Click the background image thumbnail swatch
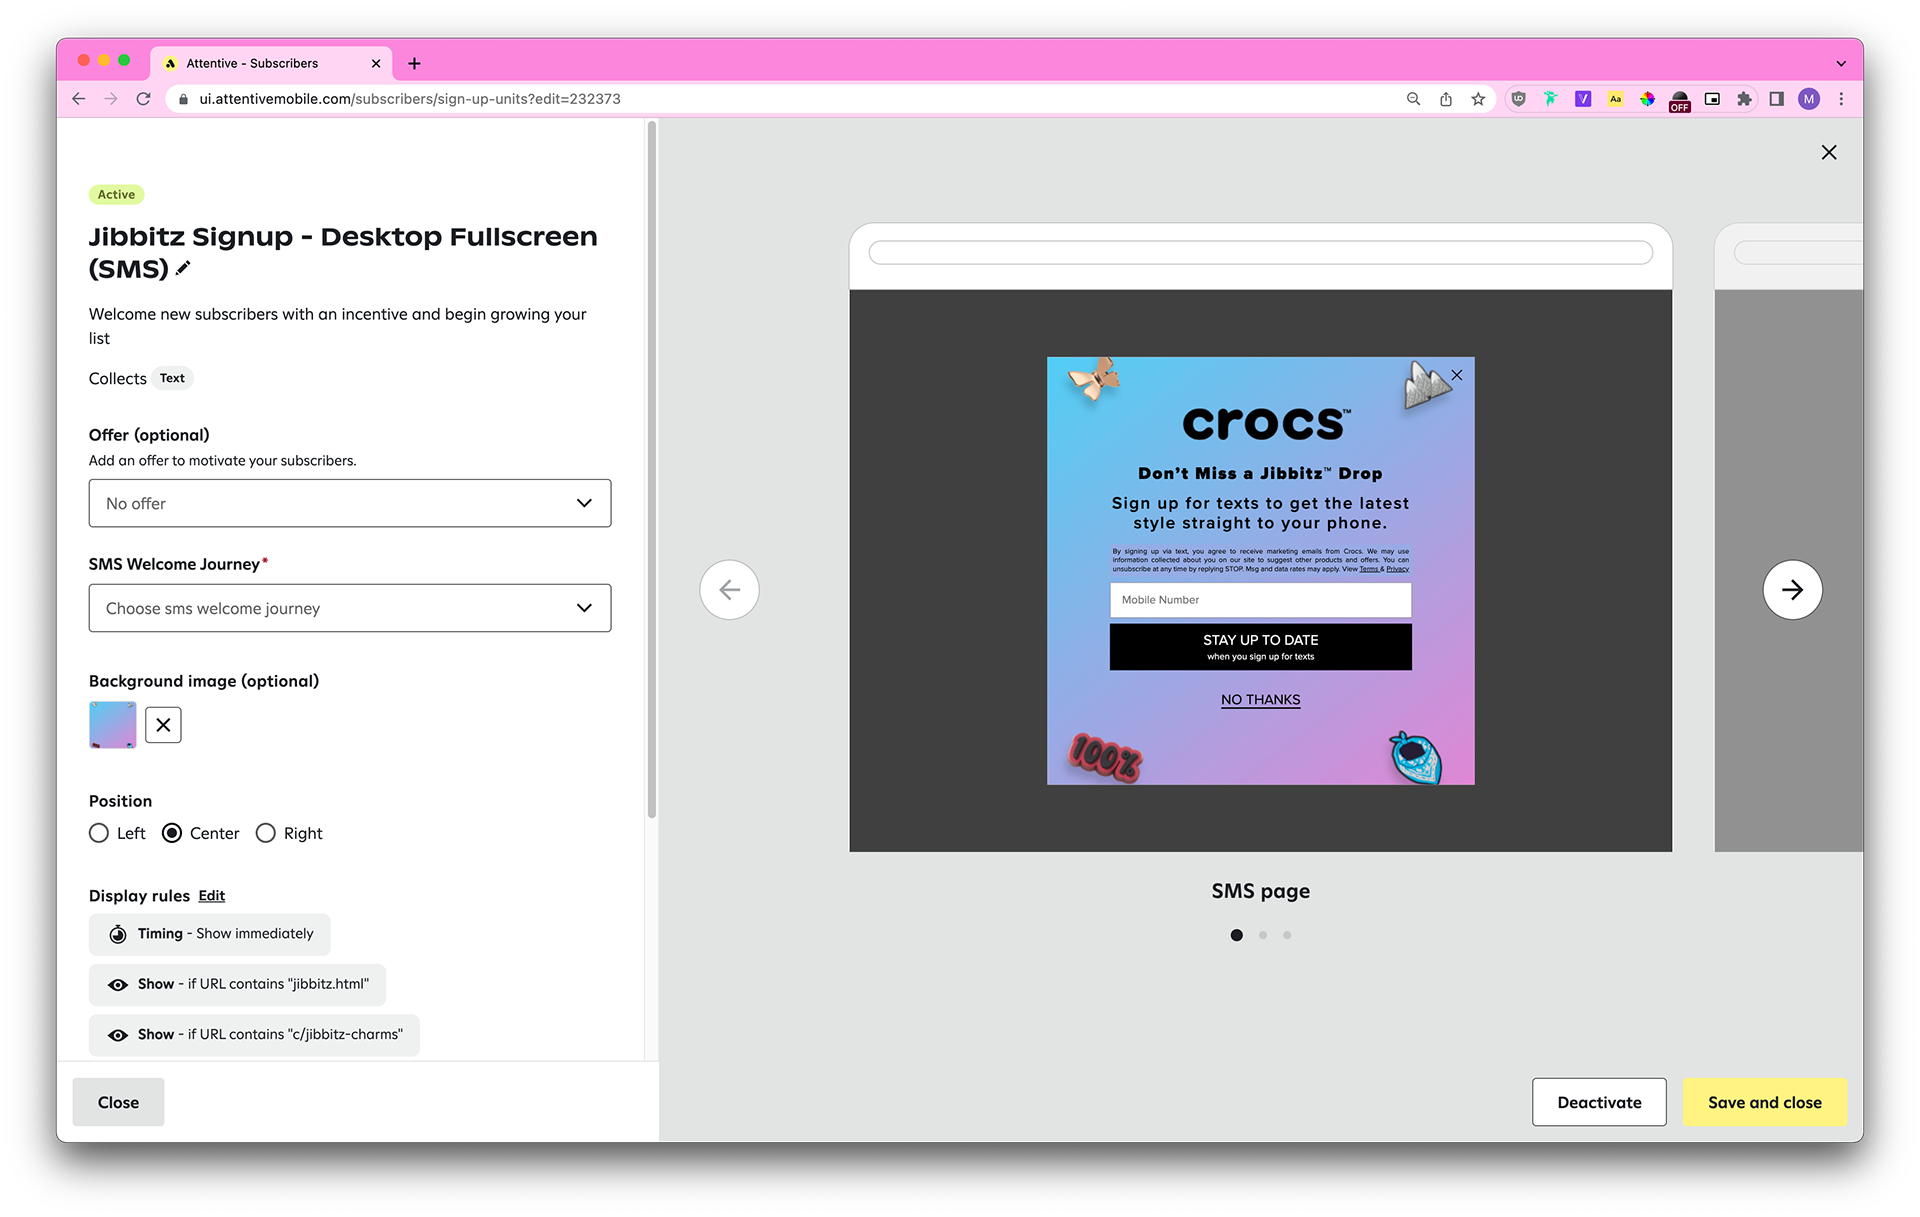Screen dimensions: 1920x1217 (x=113, y=725)
